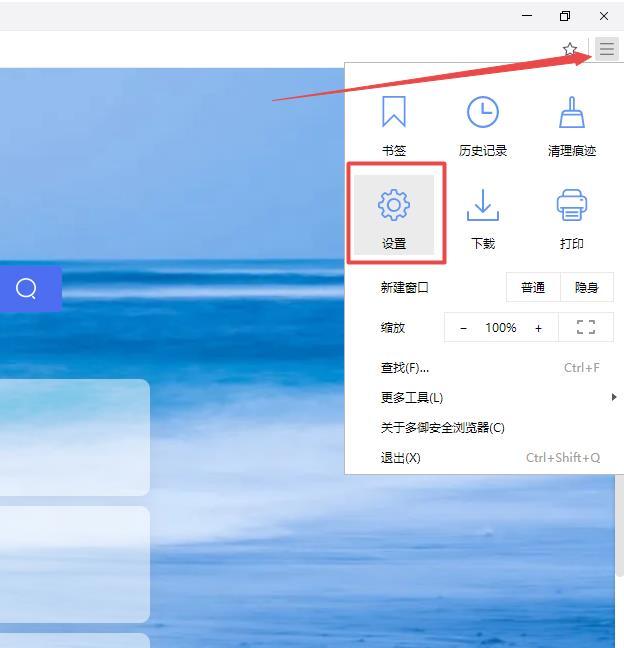Viewport: 624px width, 648px height.
Task: Expand the More tools submenu arrow
Action: click(614, 397)
